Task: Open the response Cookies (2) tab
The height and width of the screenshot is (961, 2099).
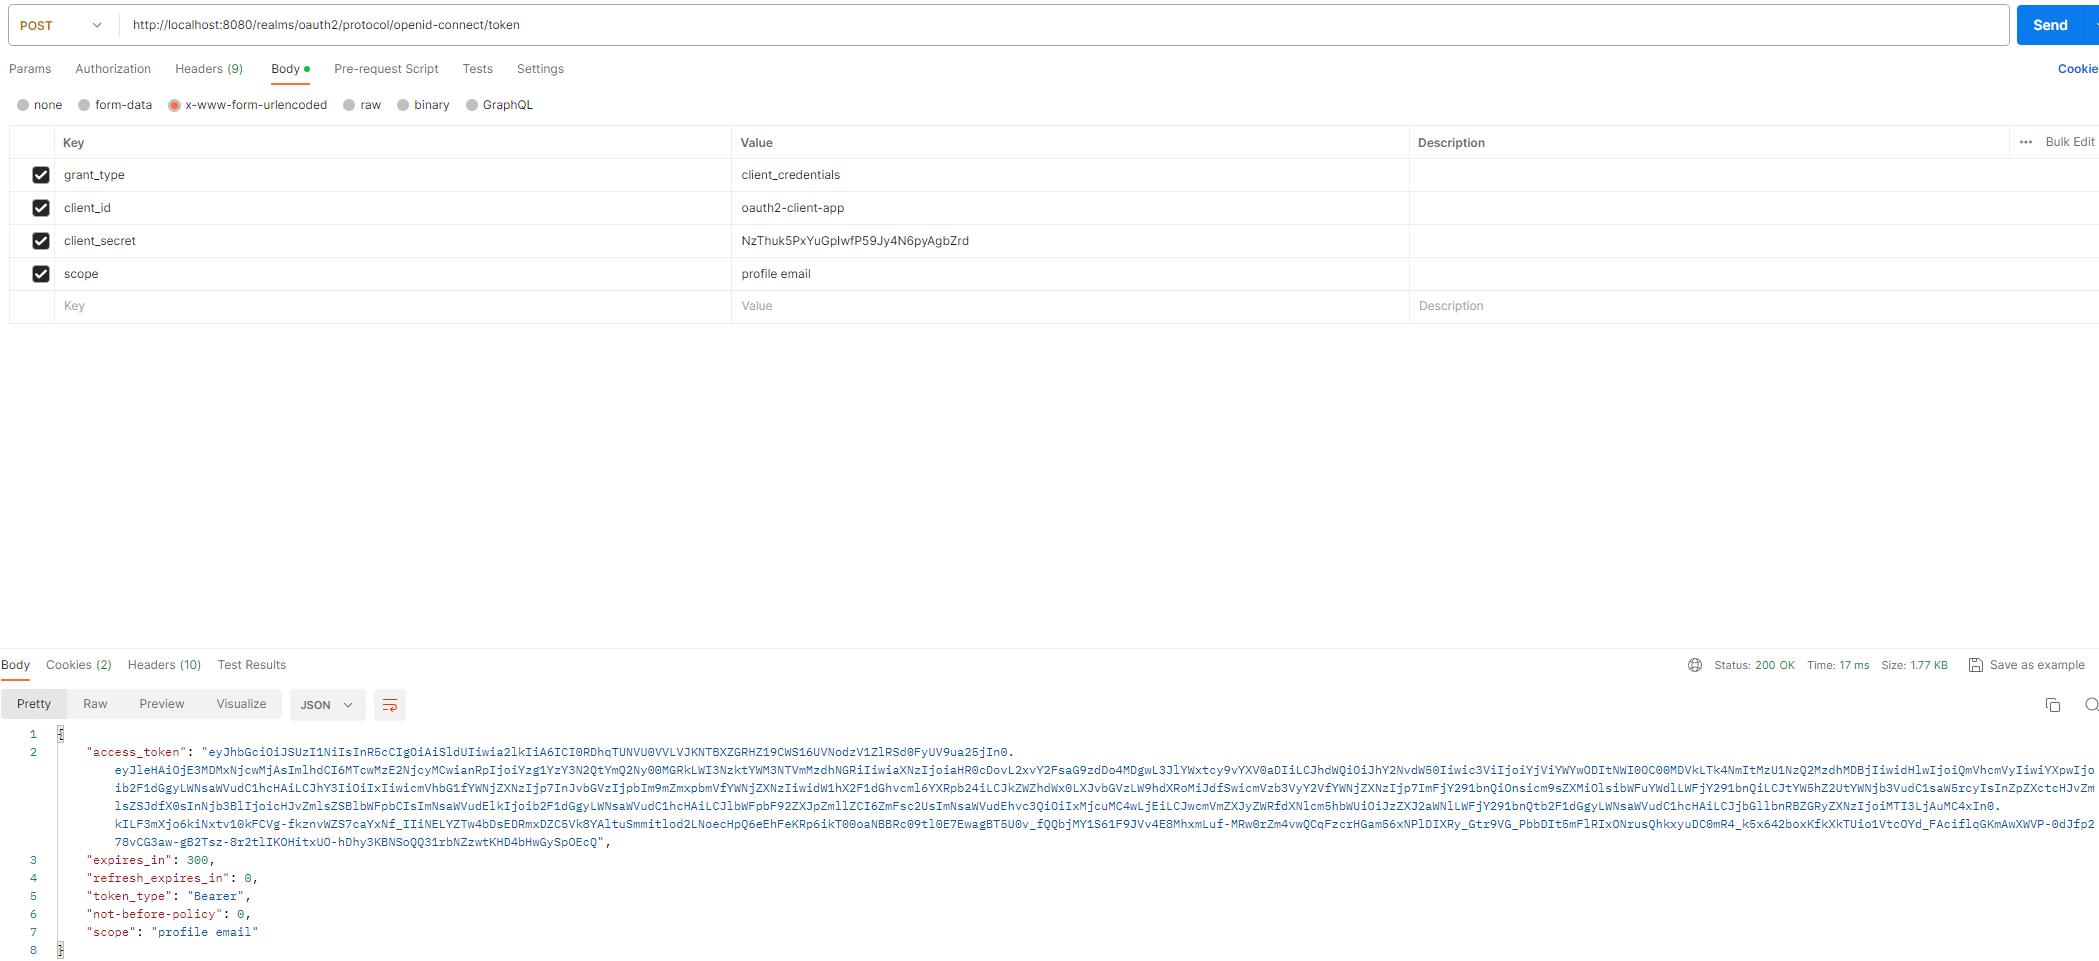Action: (x=79, y=665)
